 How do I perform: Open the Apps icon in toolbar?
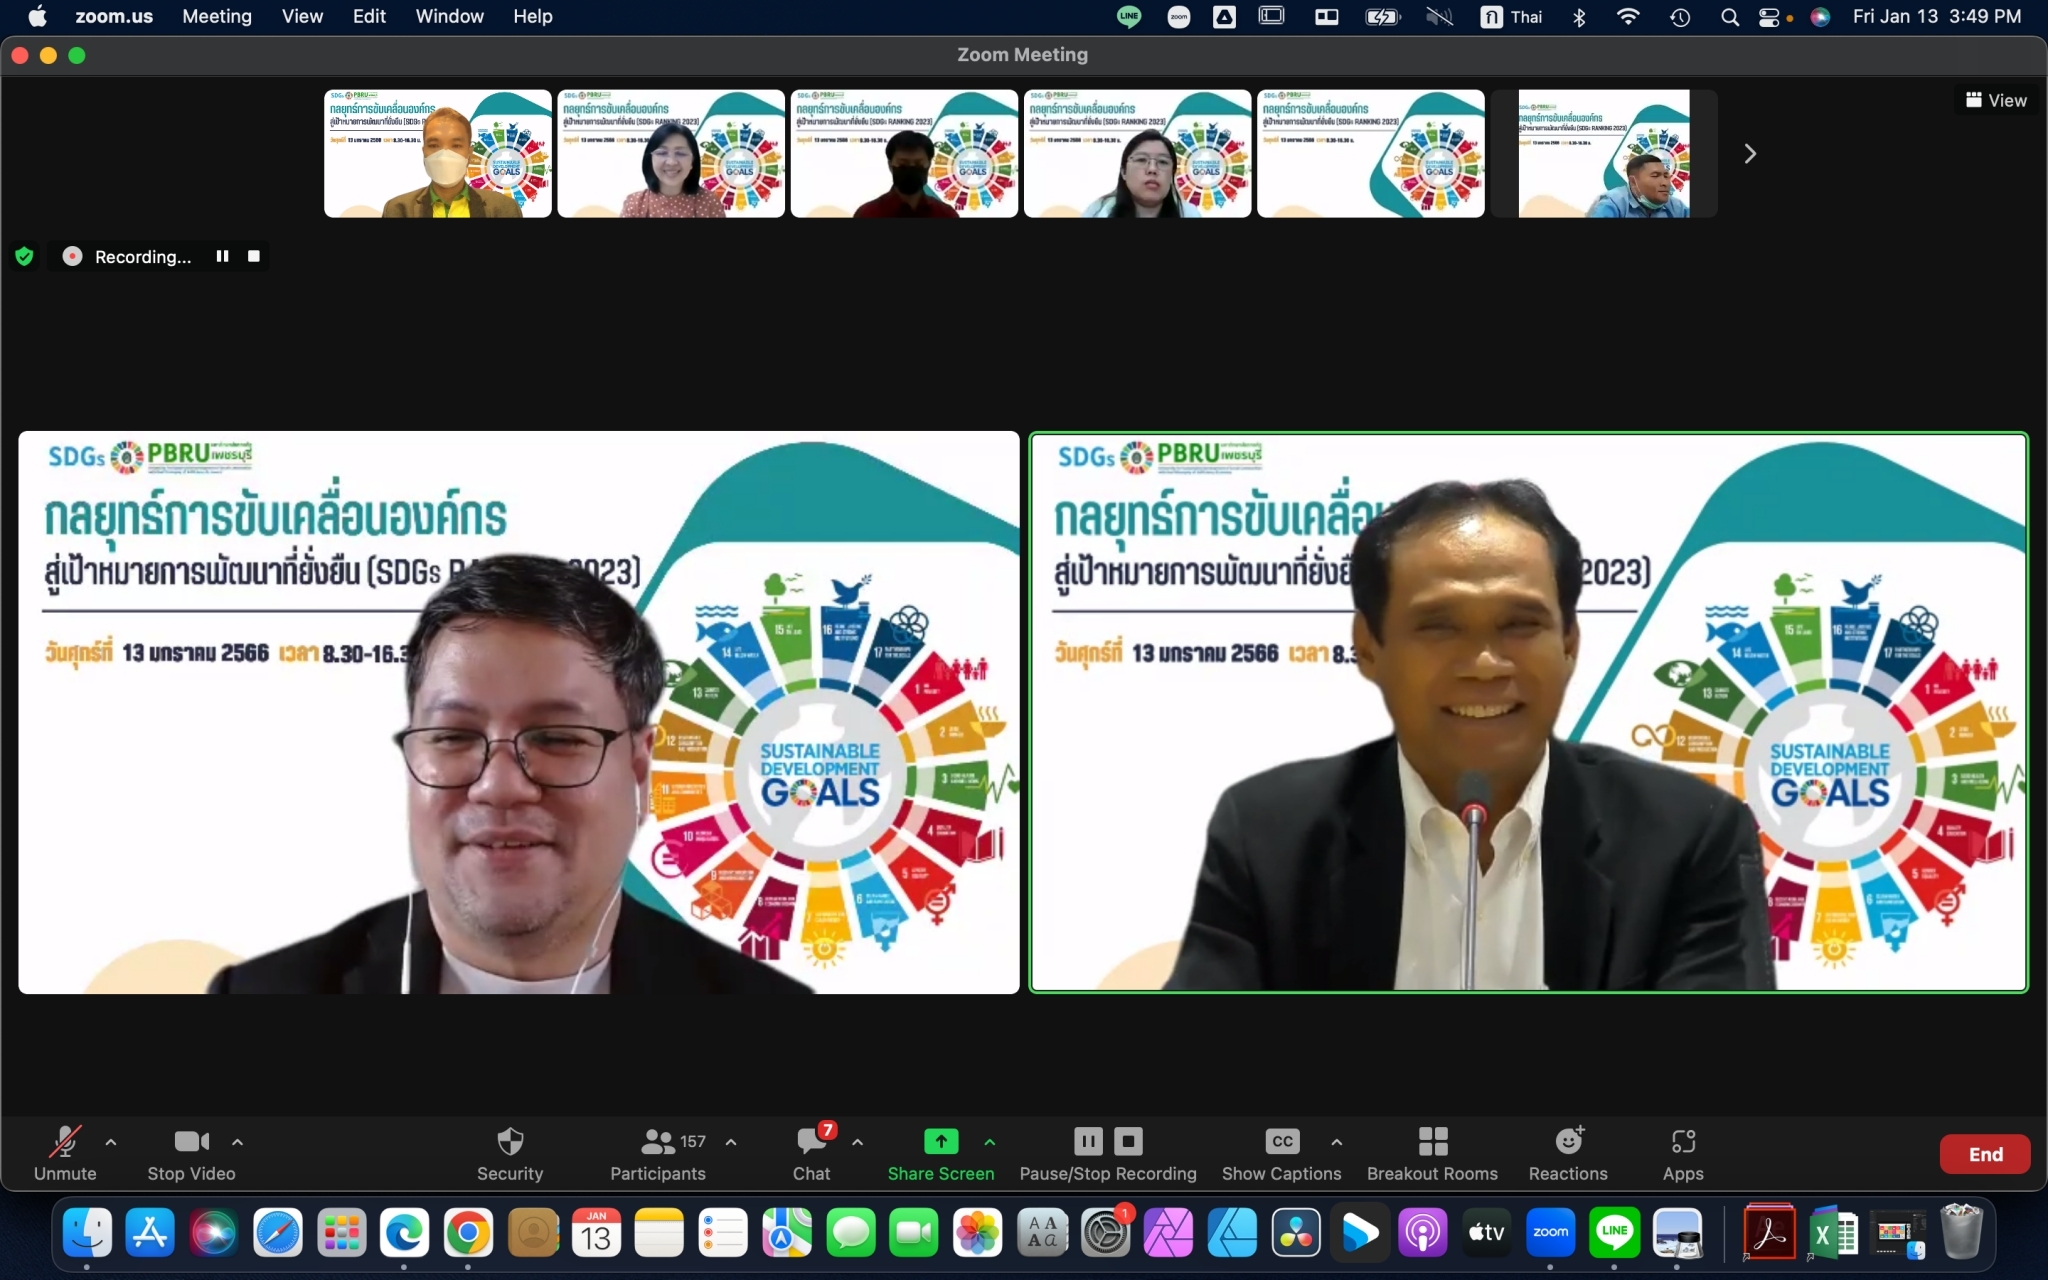coord(1683,1143)
